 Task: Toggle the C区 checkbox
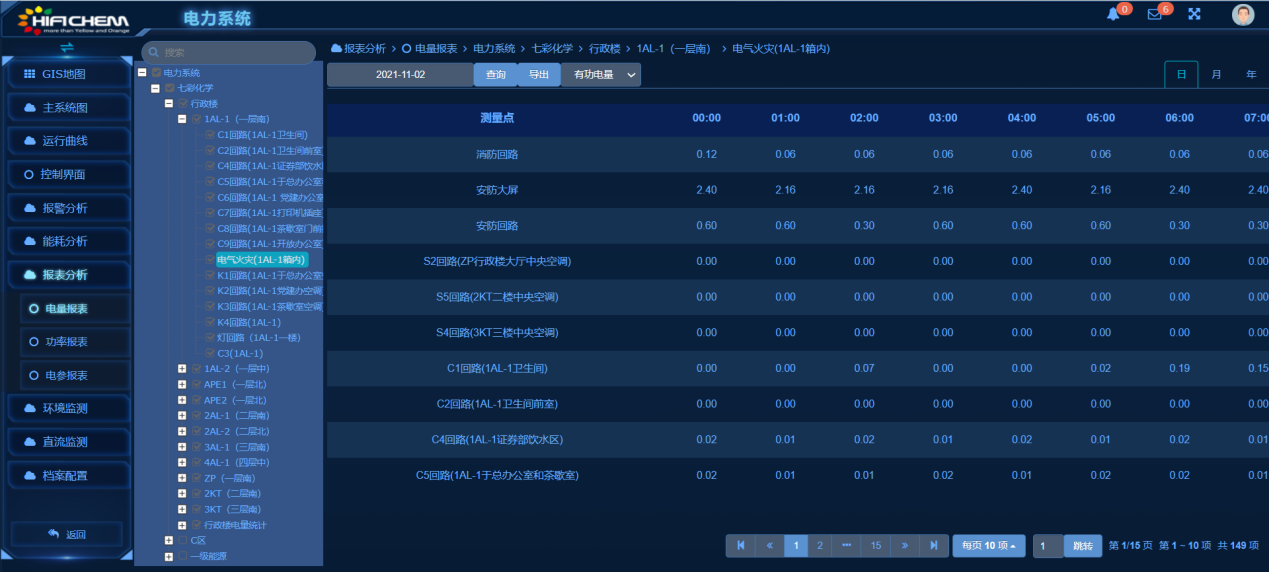(x=182, y=541)
